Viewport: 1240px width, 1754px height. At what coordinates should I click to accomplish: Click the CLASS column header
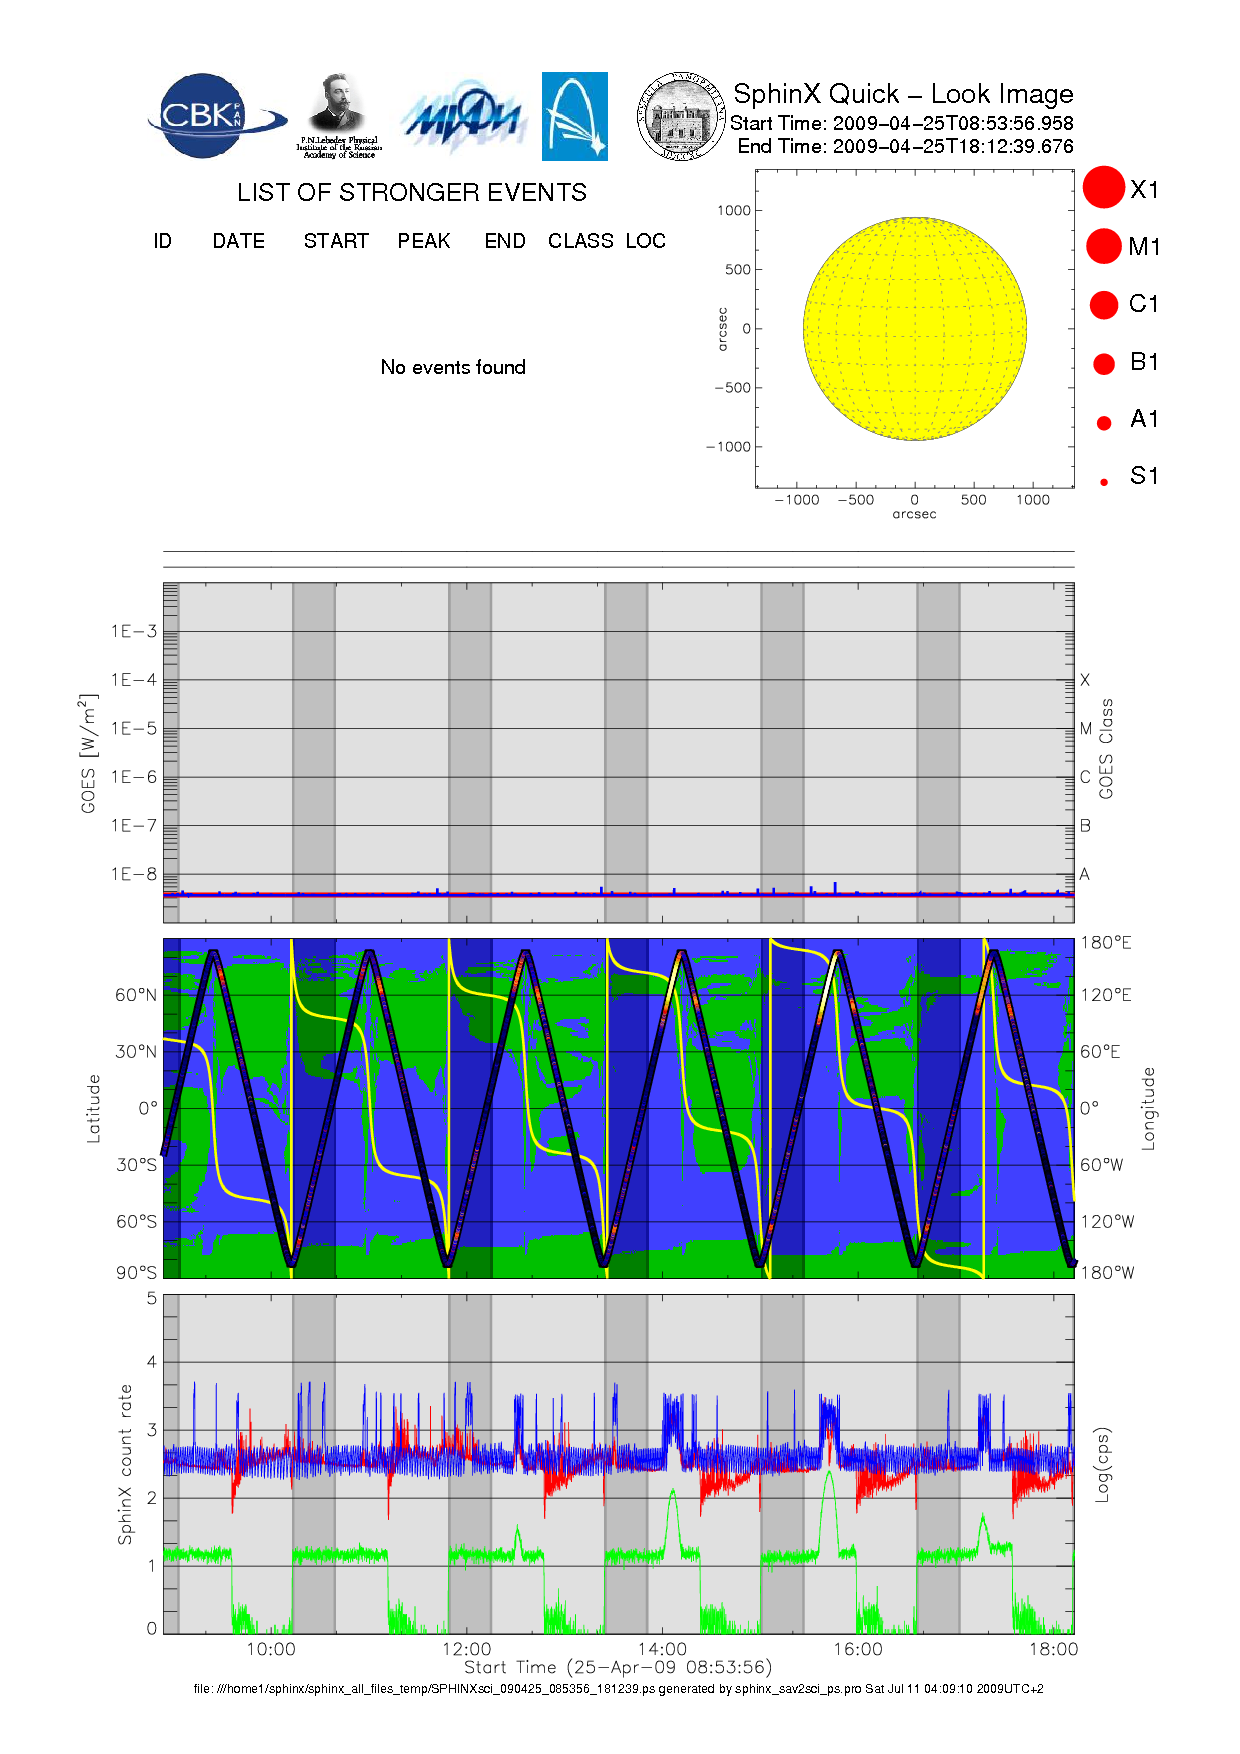[x=580, y=241]
